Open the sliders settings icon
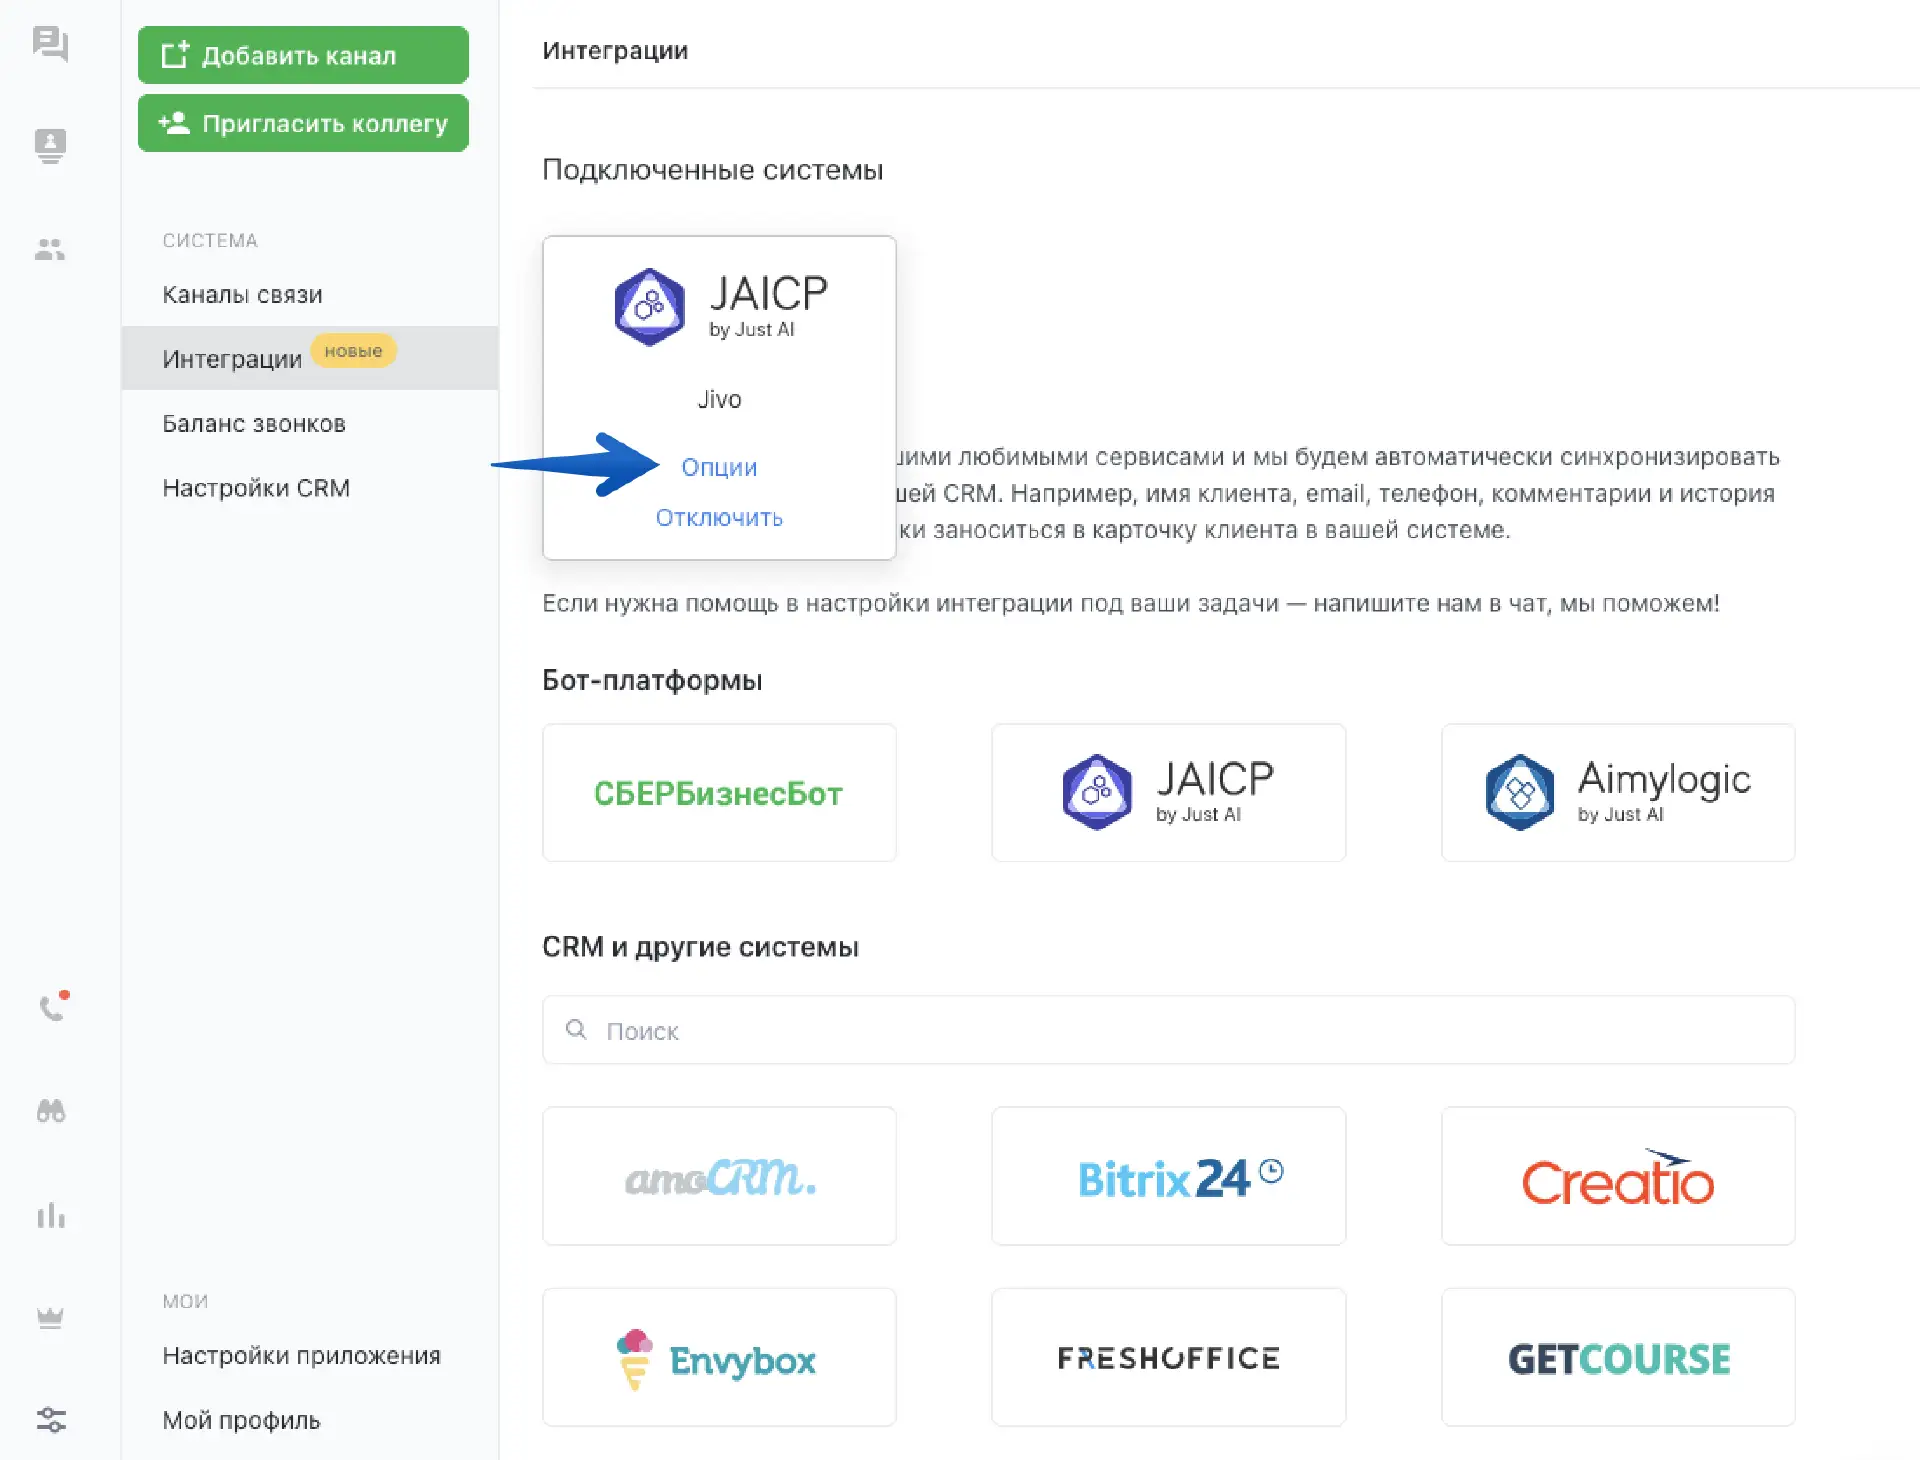The image size is (1920, 1460). [50, 1419]
